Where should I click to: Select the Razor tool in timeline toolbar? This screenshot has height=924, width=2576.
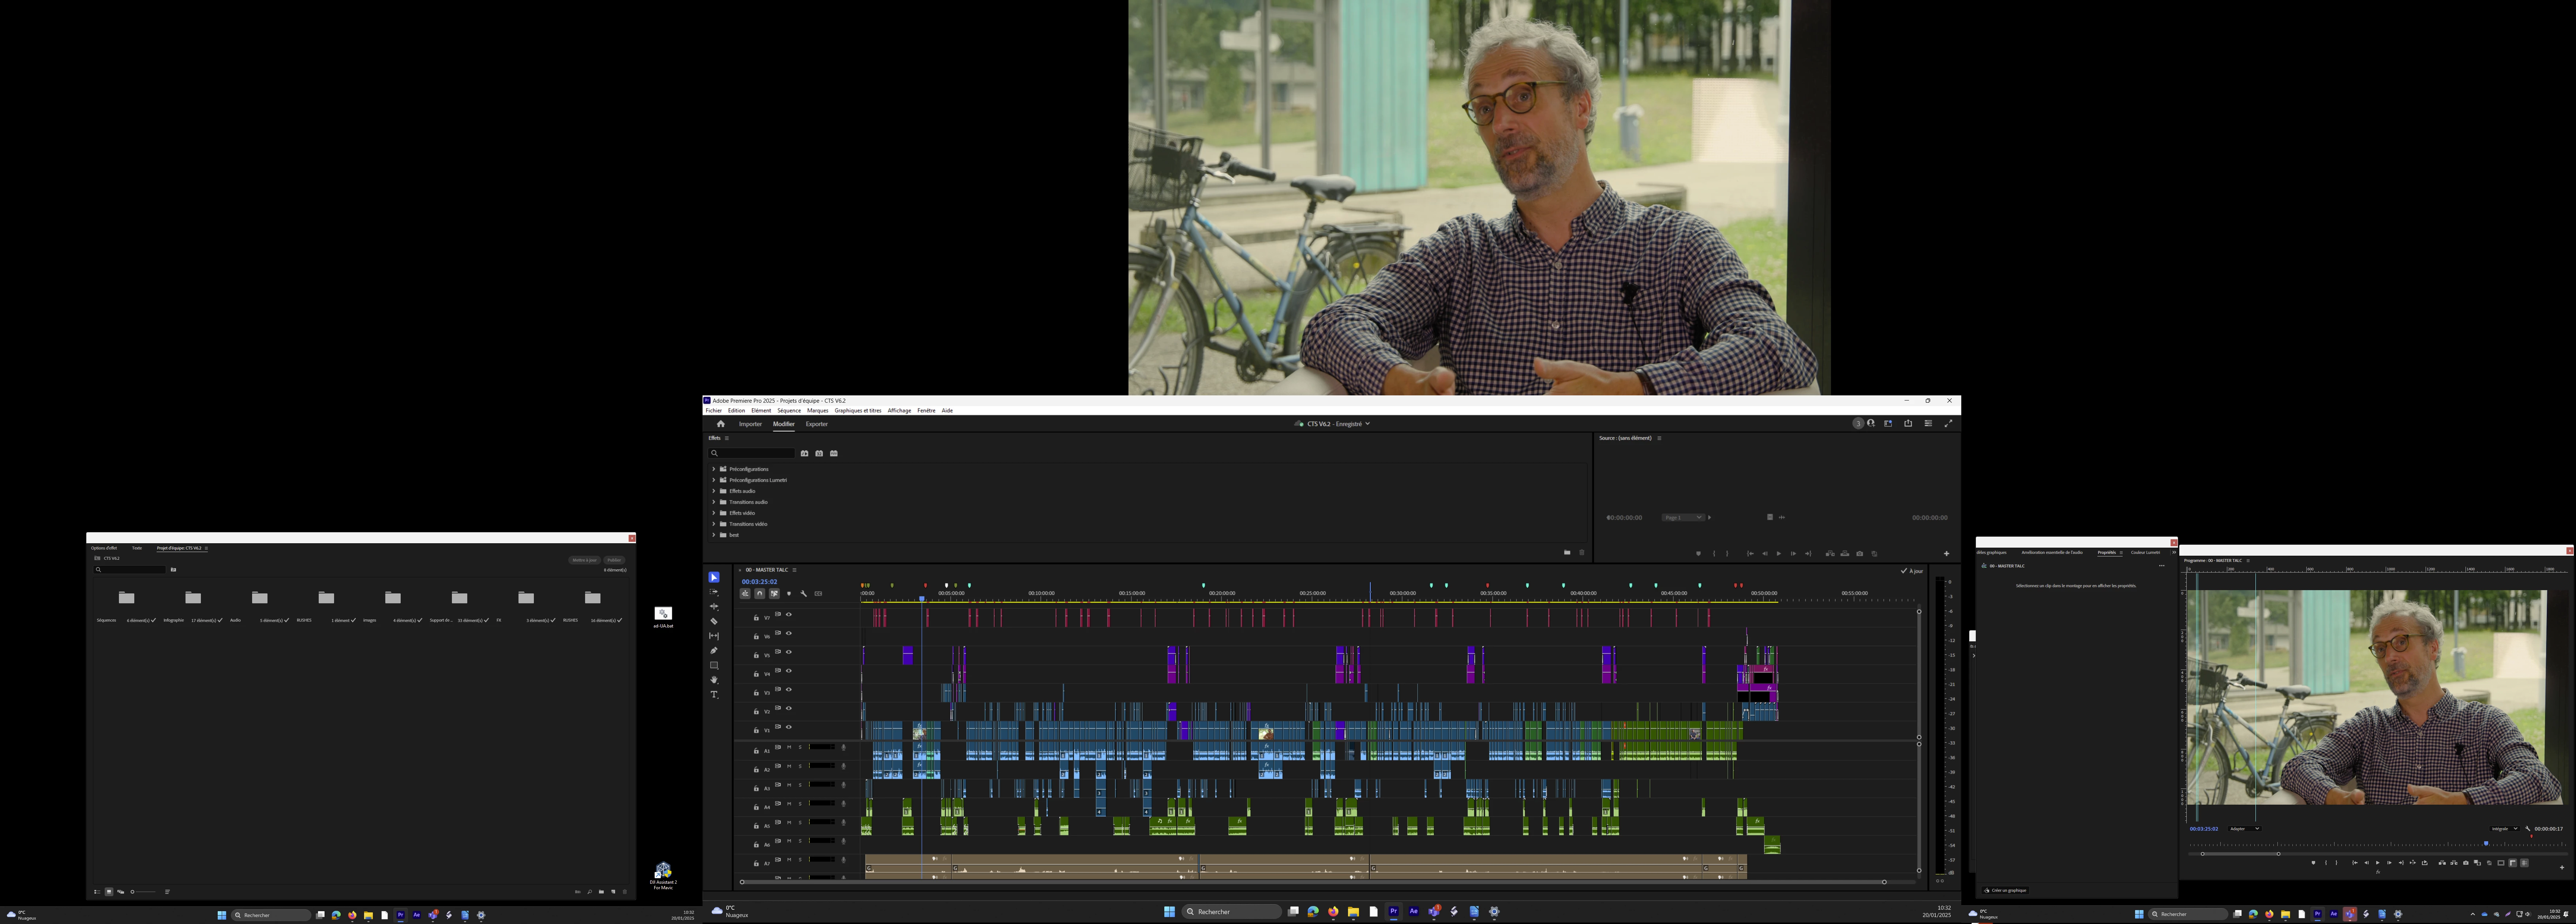[714, 621]
